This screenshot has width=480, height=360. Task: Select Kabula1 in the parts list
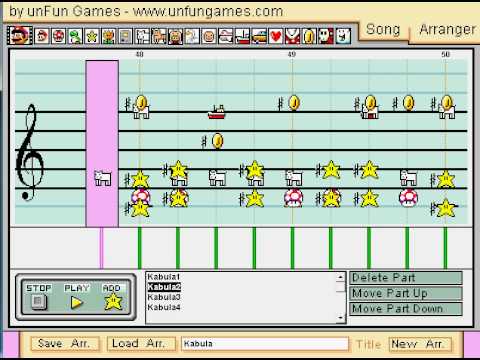tap(164, 277)
